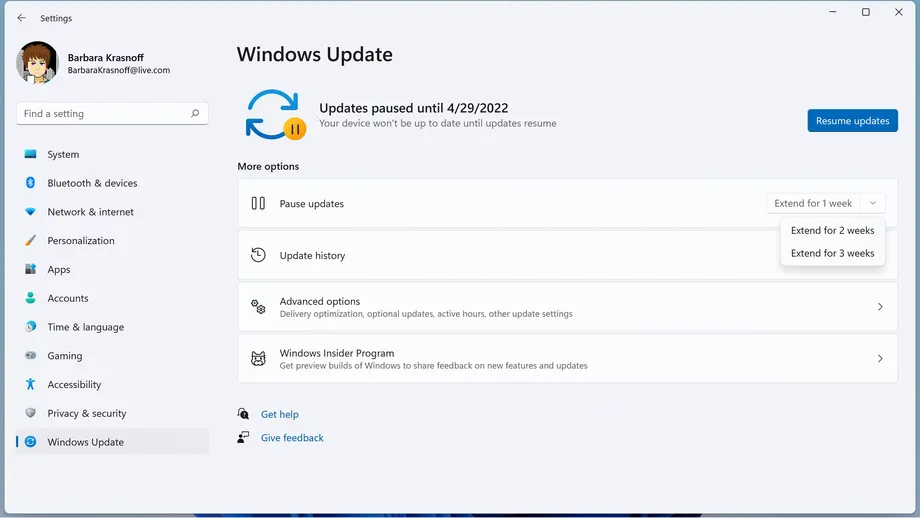This screenshot has height=518, width=920.
Task: Open Update history row text
Action: tap(312, 255)
